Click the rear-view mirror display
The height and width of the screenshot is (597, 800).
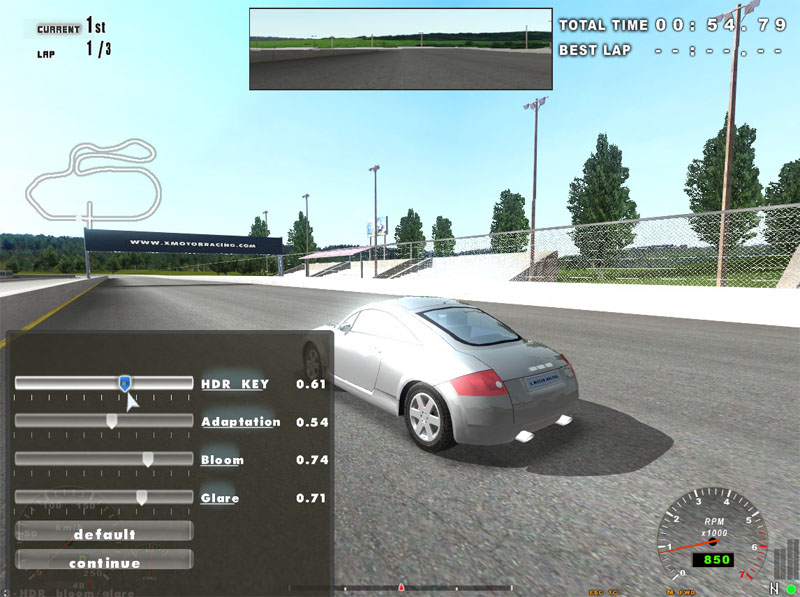point(400,49)
